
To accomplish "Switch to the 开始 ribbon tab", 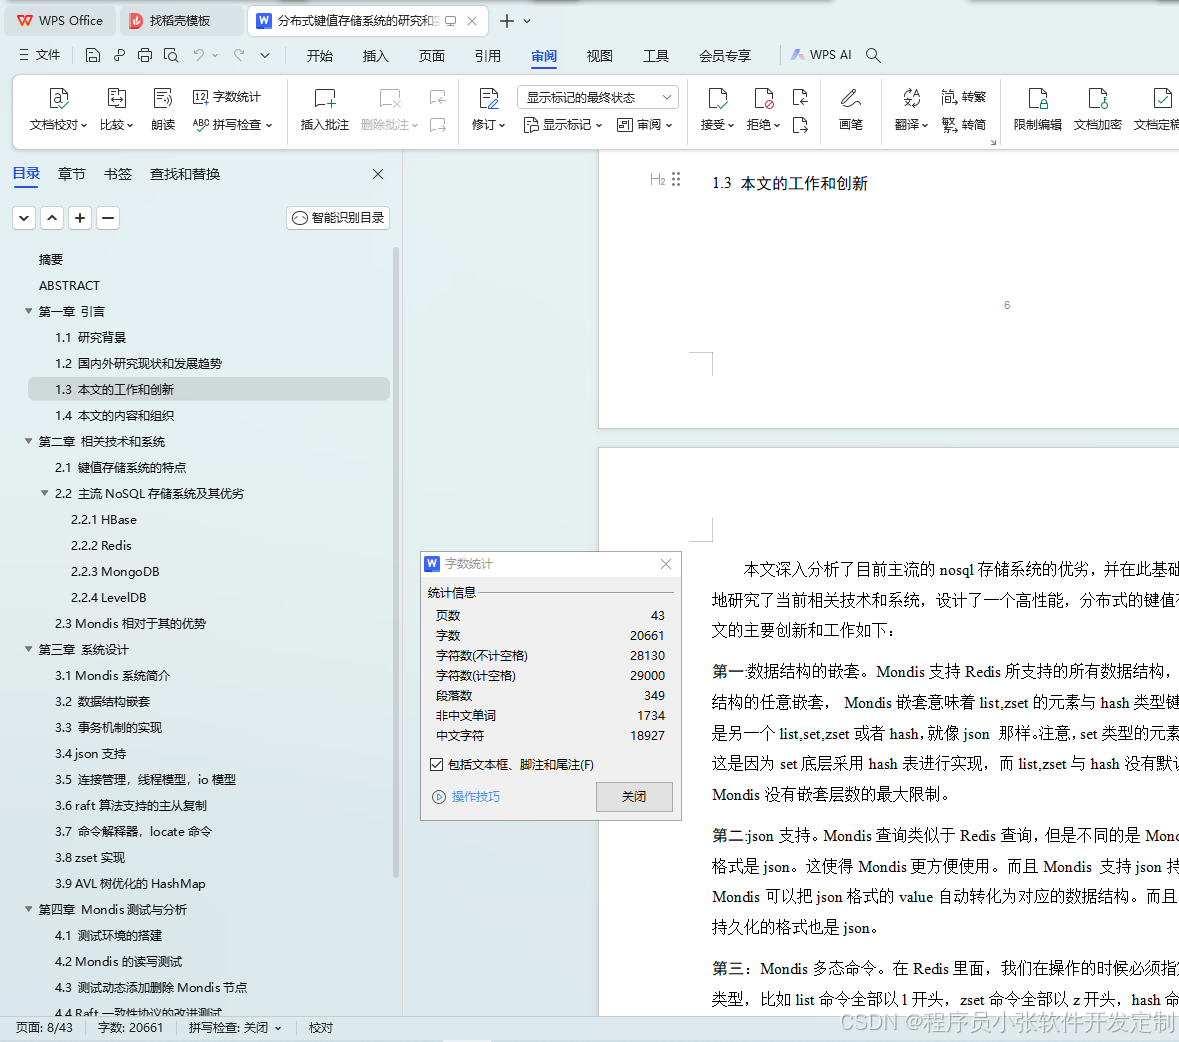I will (x=320, y=56).
